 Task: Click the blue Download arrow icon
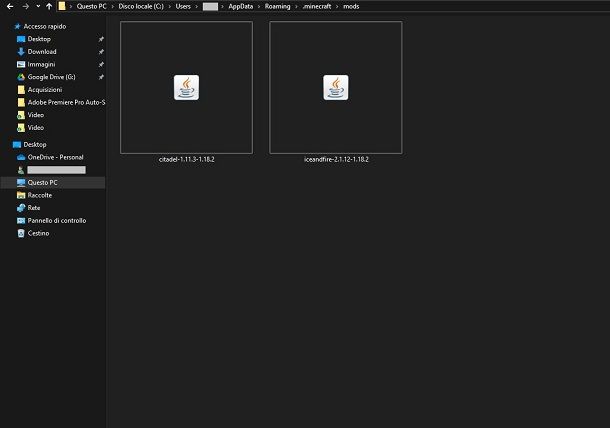click(x=21, y=52)
